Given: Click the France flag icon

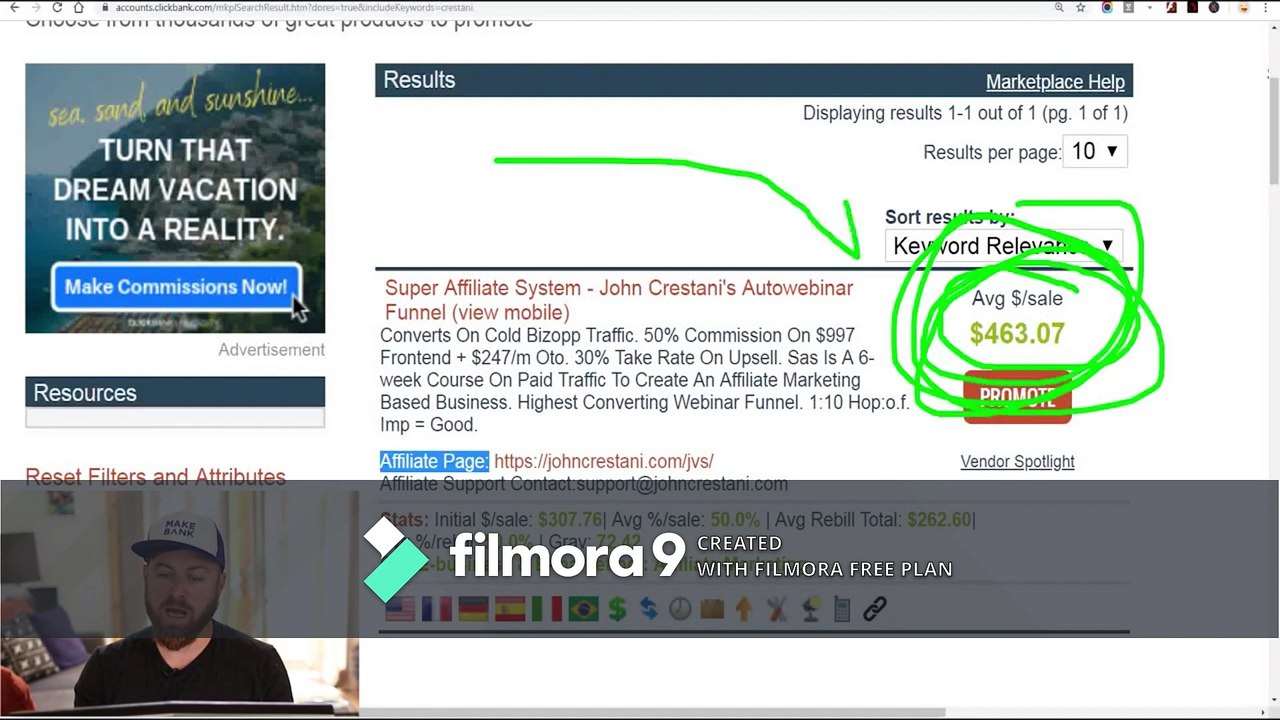Looking at the screenshot, I should (x=436, y=608).
